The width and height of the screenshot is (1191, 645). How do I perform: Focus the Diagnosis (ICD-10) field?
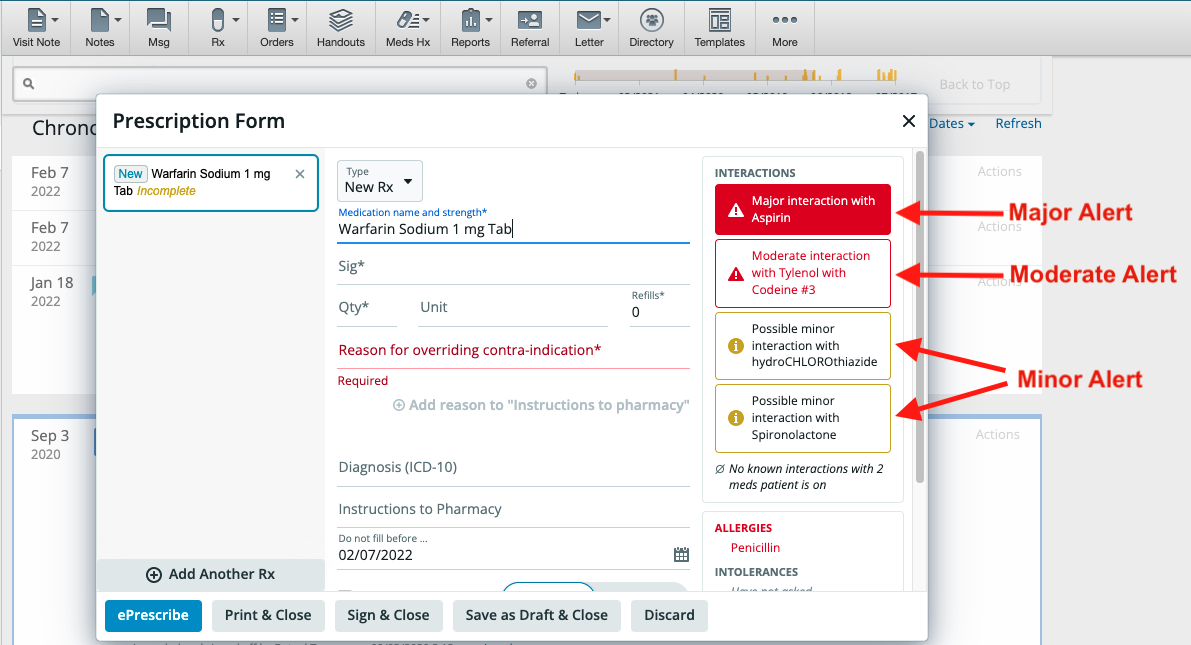pyautogui.click(x=513, y=467)
